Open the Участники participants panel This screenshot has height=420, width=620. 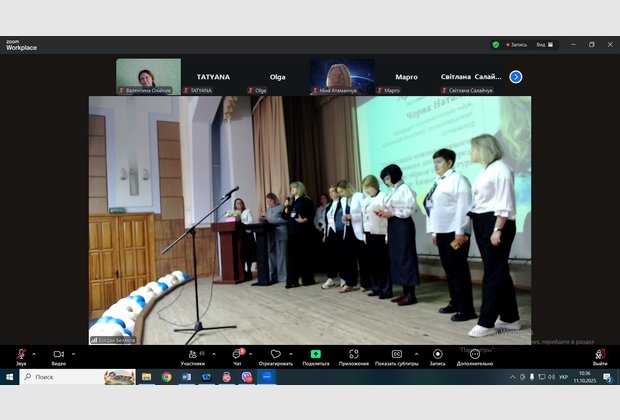click(x=193, y=357)
